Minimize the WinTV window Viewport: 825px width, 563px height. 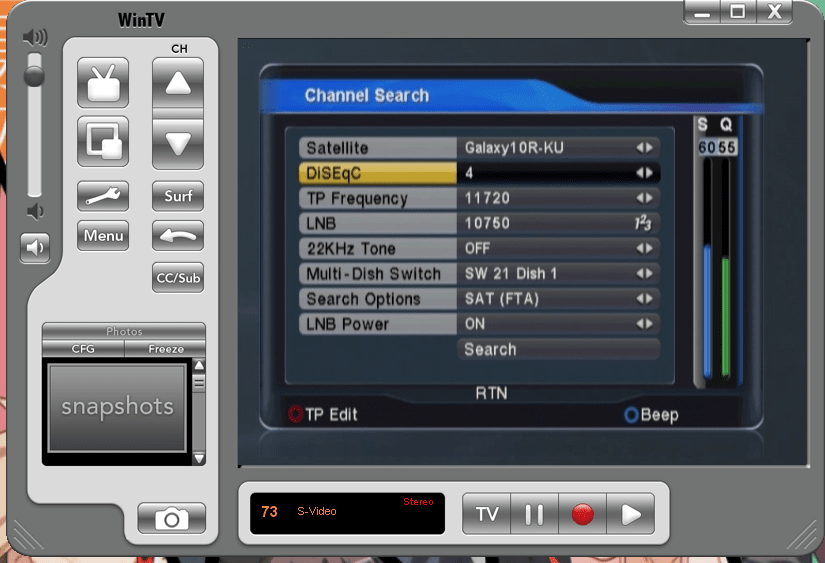(x=702, y=12)
